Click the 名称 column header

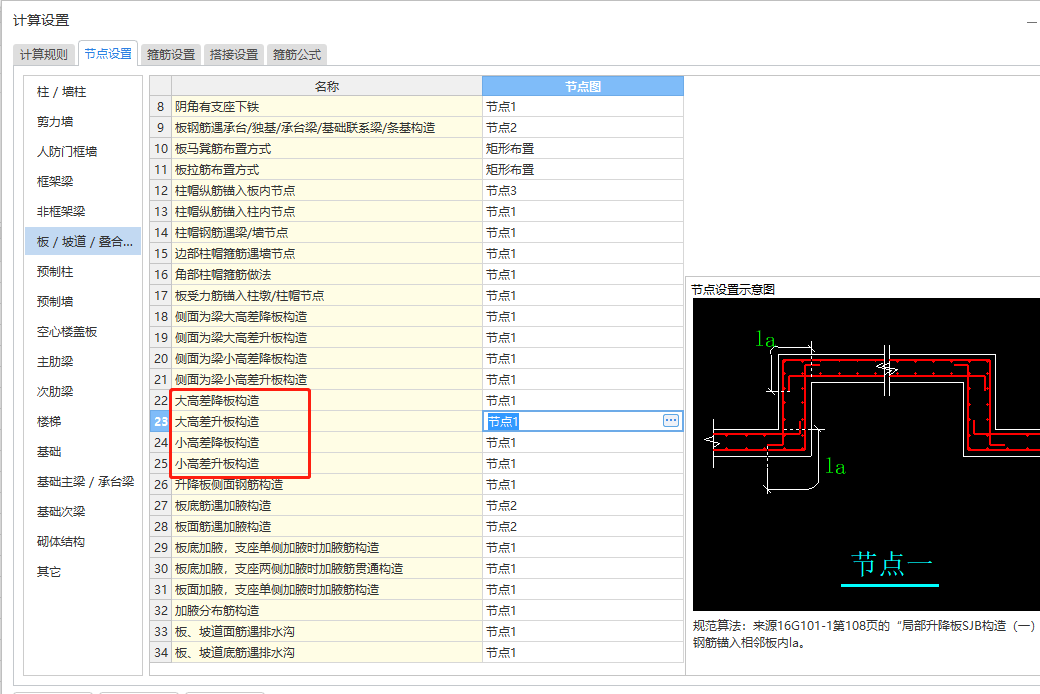point(326,86)
